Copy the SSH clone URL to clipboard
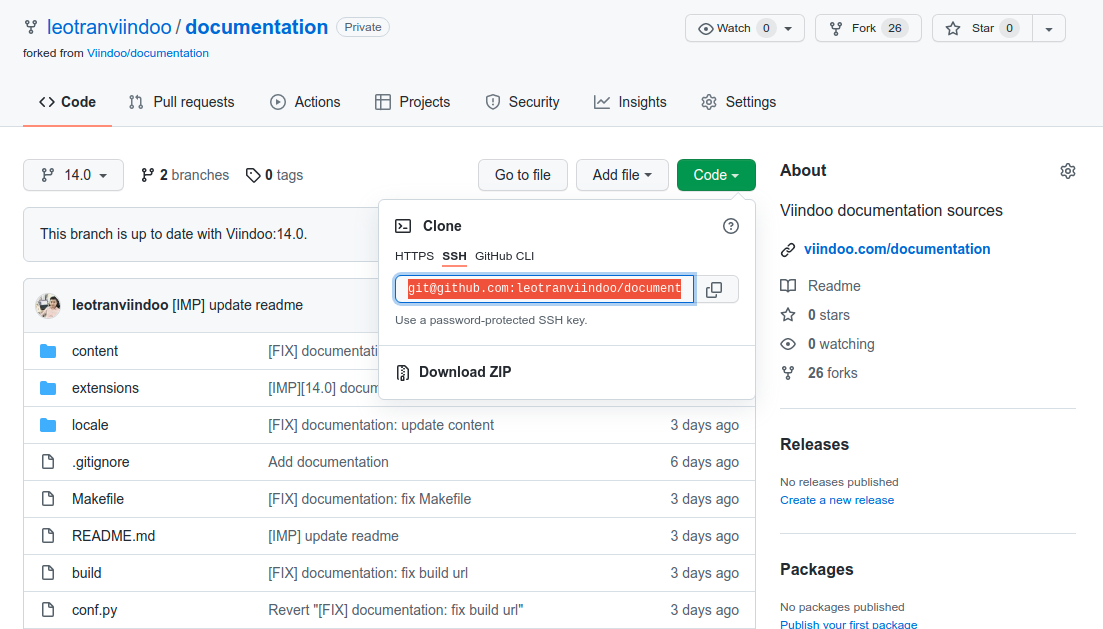This screenshot has height=629, width=1103. click(x=714, y=290)
